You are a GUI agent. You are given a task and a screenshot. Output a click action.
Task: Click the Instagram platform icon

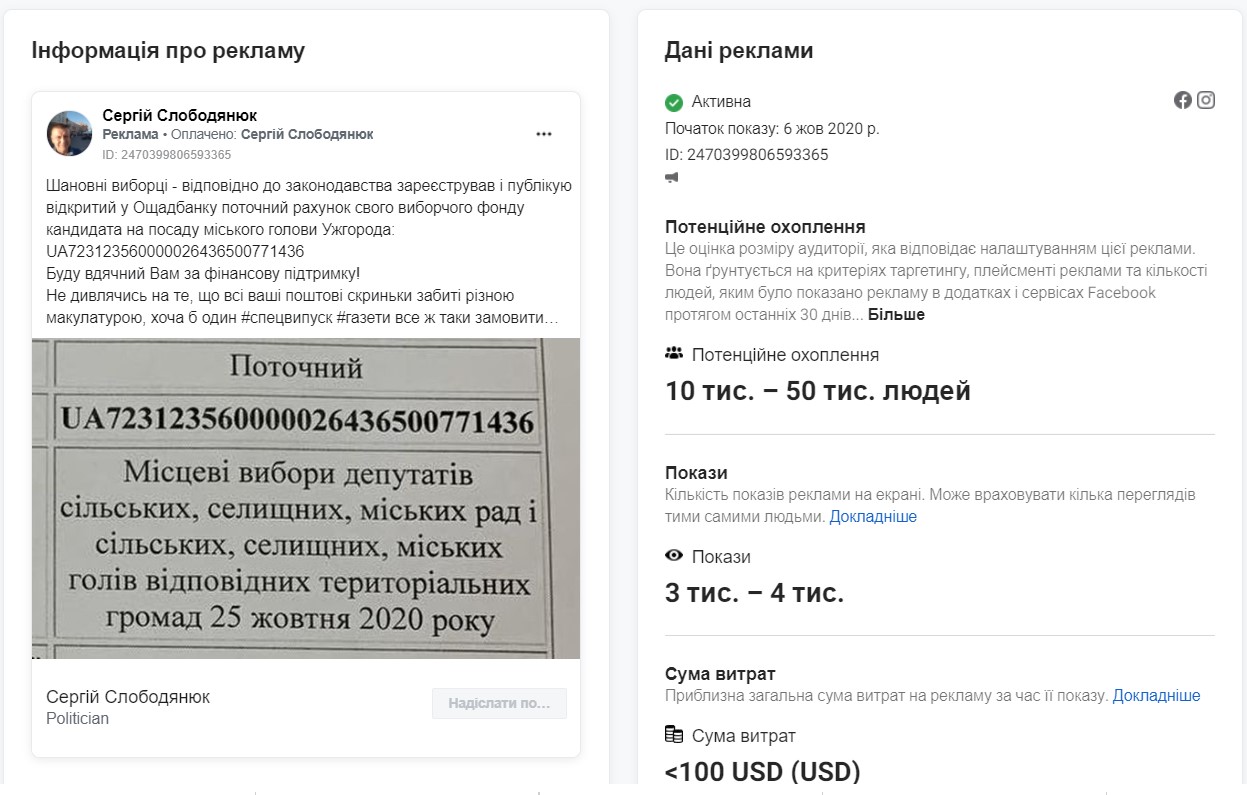click(1206, 100)
